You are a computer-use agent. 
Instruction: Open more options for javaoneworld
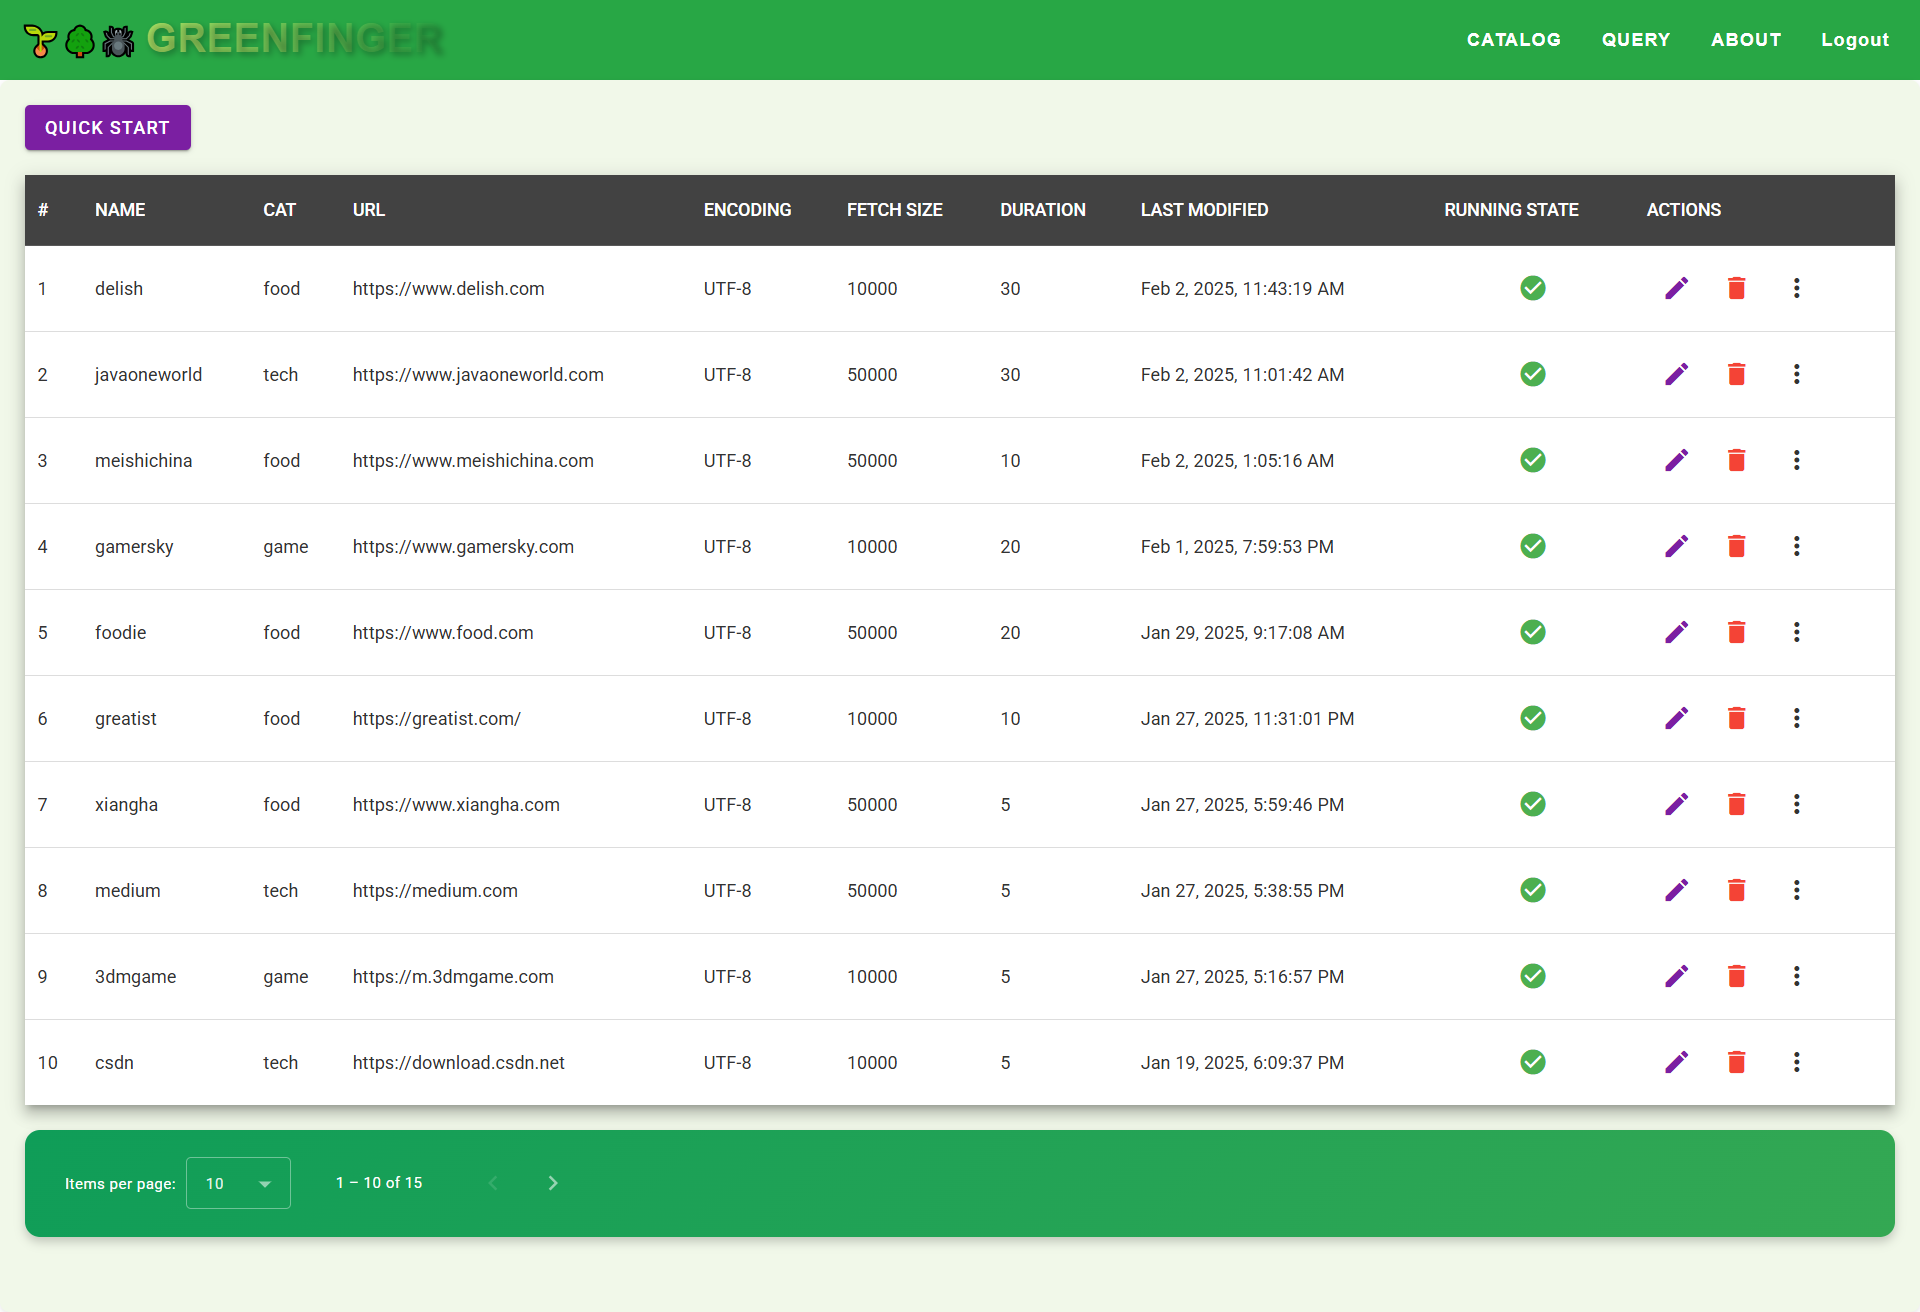[1797, 374]
